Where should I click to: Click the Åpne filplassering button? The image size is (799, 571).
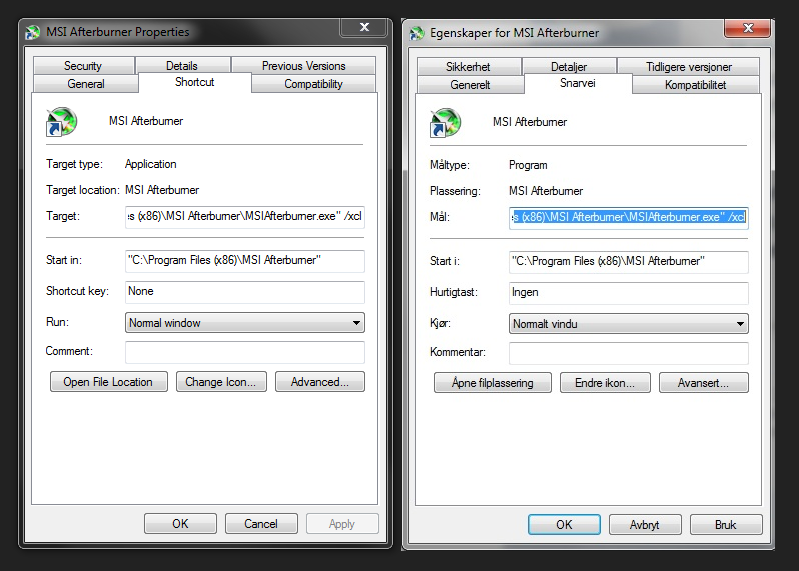[493, 383]
